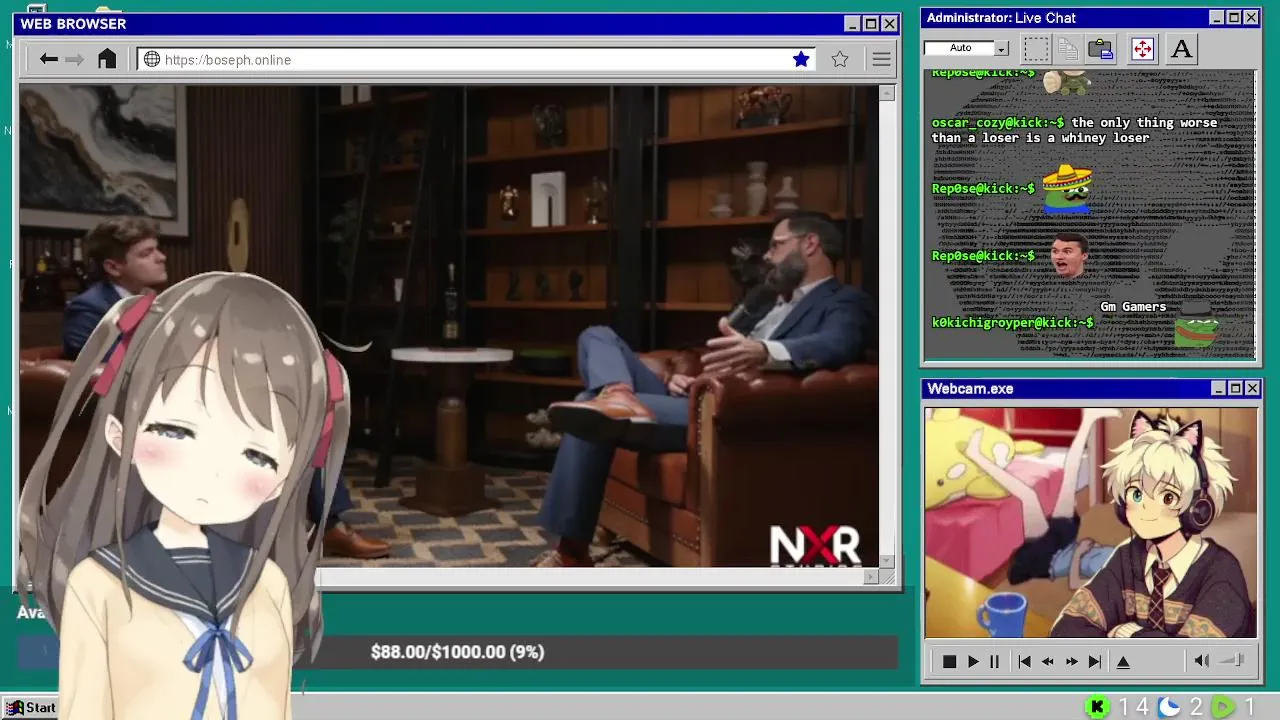1280x720 pixels.
Task: Open the browser home page
Action: click(x=107, y=59)
